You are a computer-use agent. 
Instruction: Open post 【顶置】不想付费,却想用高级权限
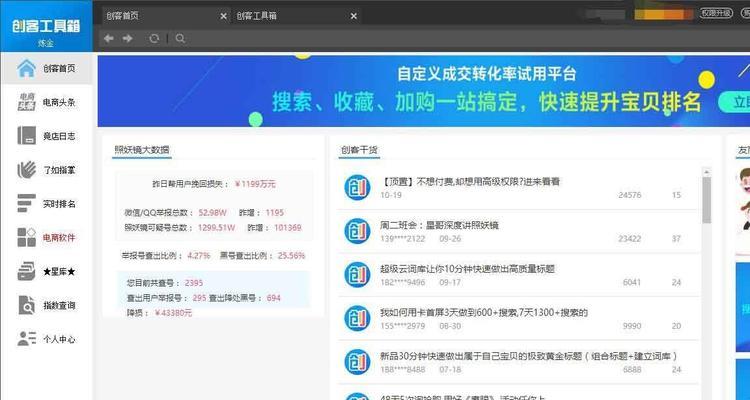point(470,182)
